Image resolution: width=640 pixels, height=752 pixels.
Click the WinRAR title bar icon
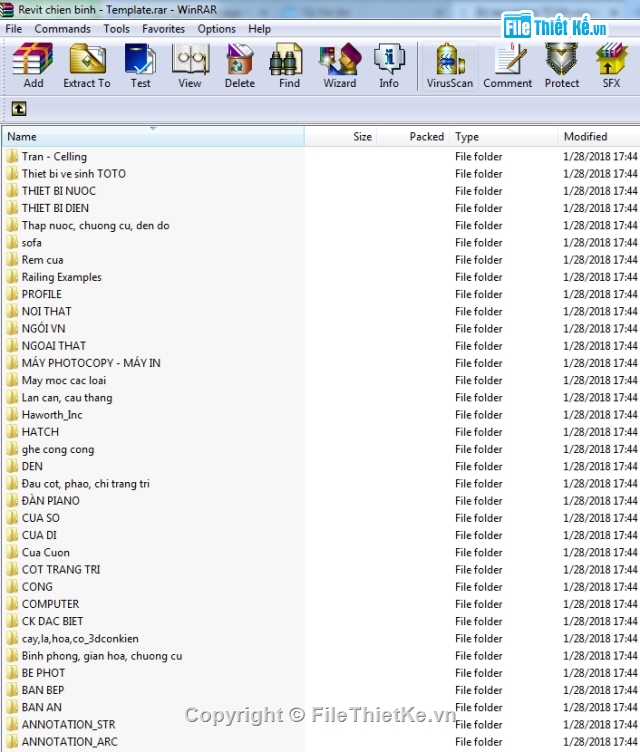click(7, 9)
